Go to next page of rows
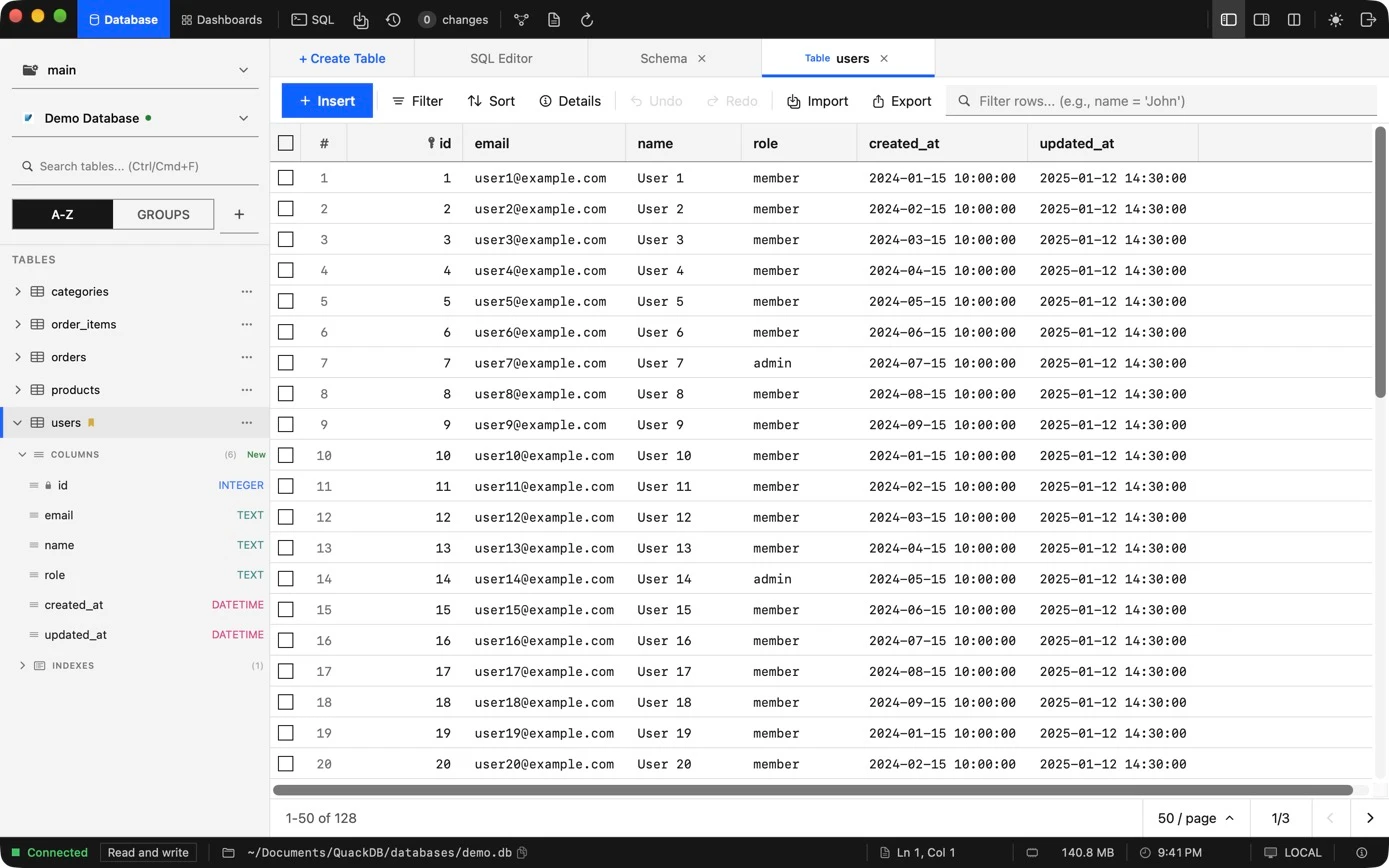The height and width of the screenshot is (868, 1389). (x=1370, y=818)
